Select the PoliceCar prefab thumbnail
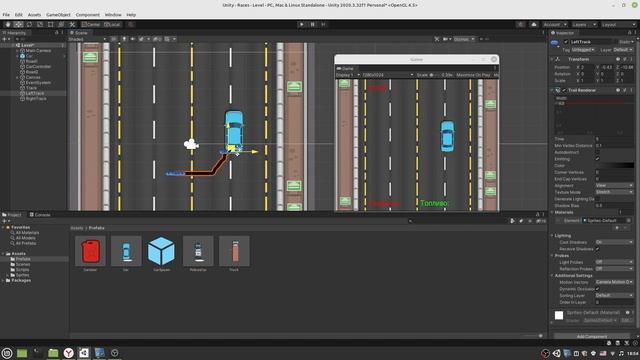The width and height of the screenshot is (640, 360). coord(198,251)
